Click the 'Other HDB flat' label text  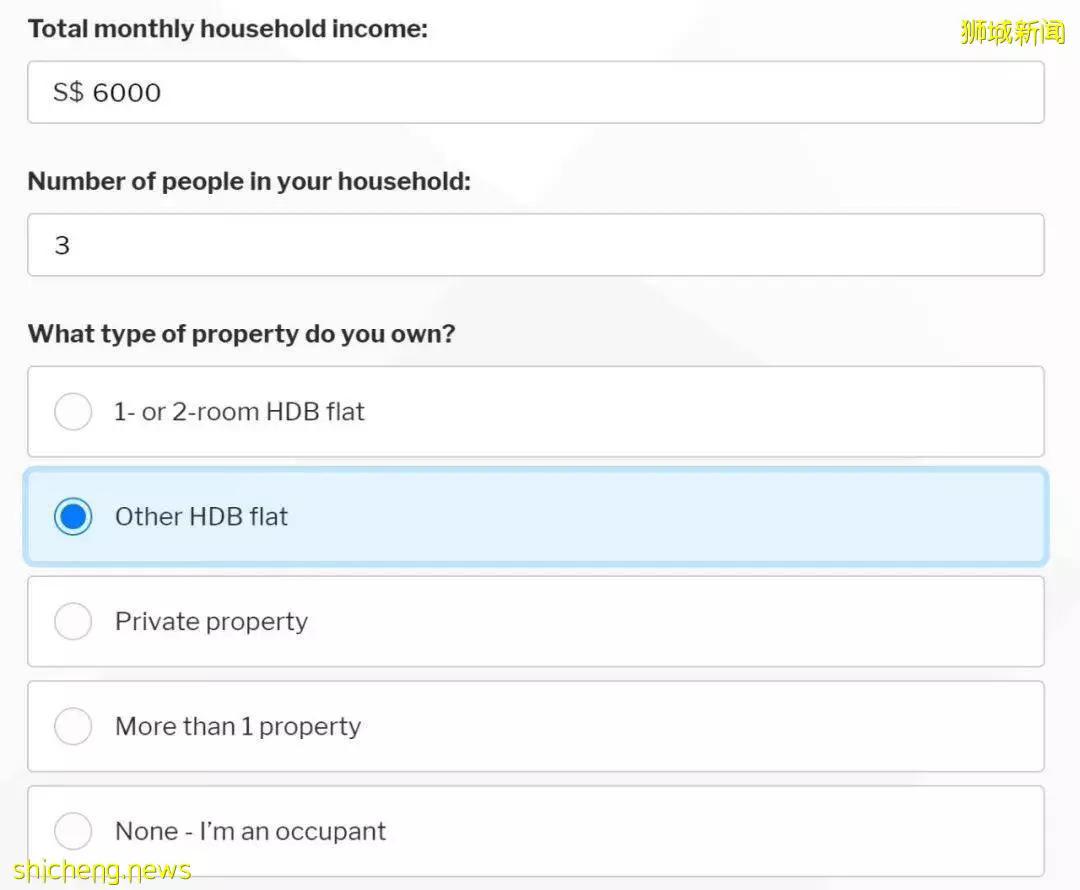point(201,517)
